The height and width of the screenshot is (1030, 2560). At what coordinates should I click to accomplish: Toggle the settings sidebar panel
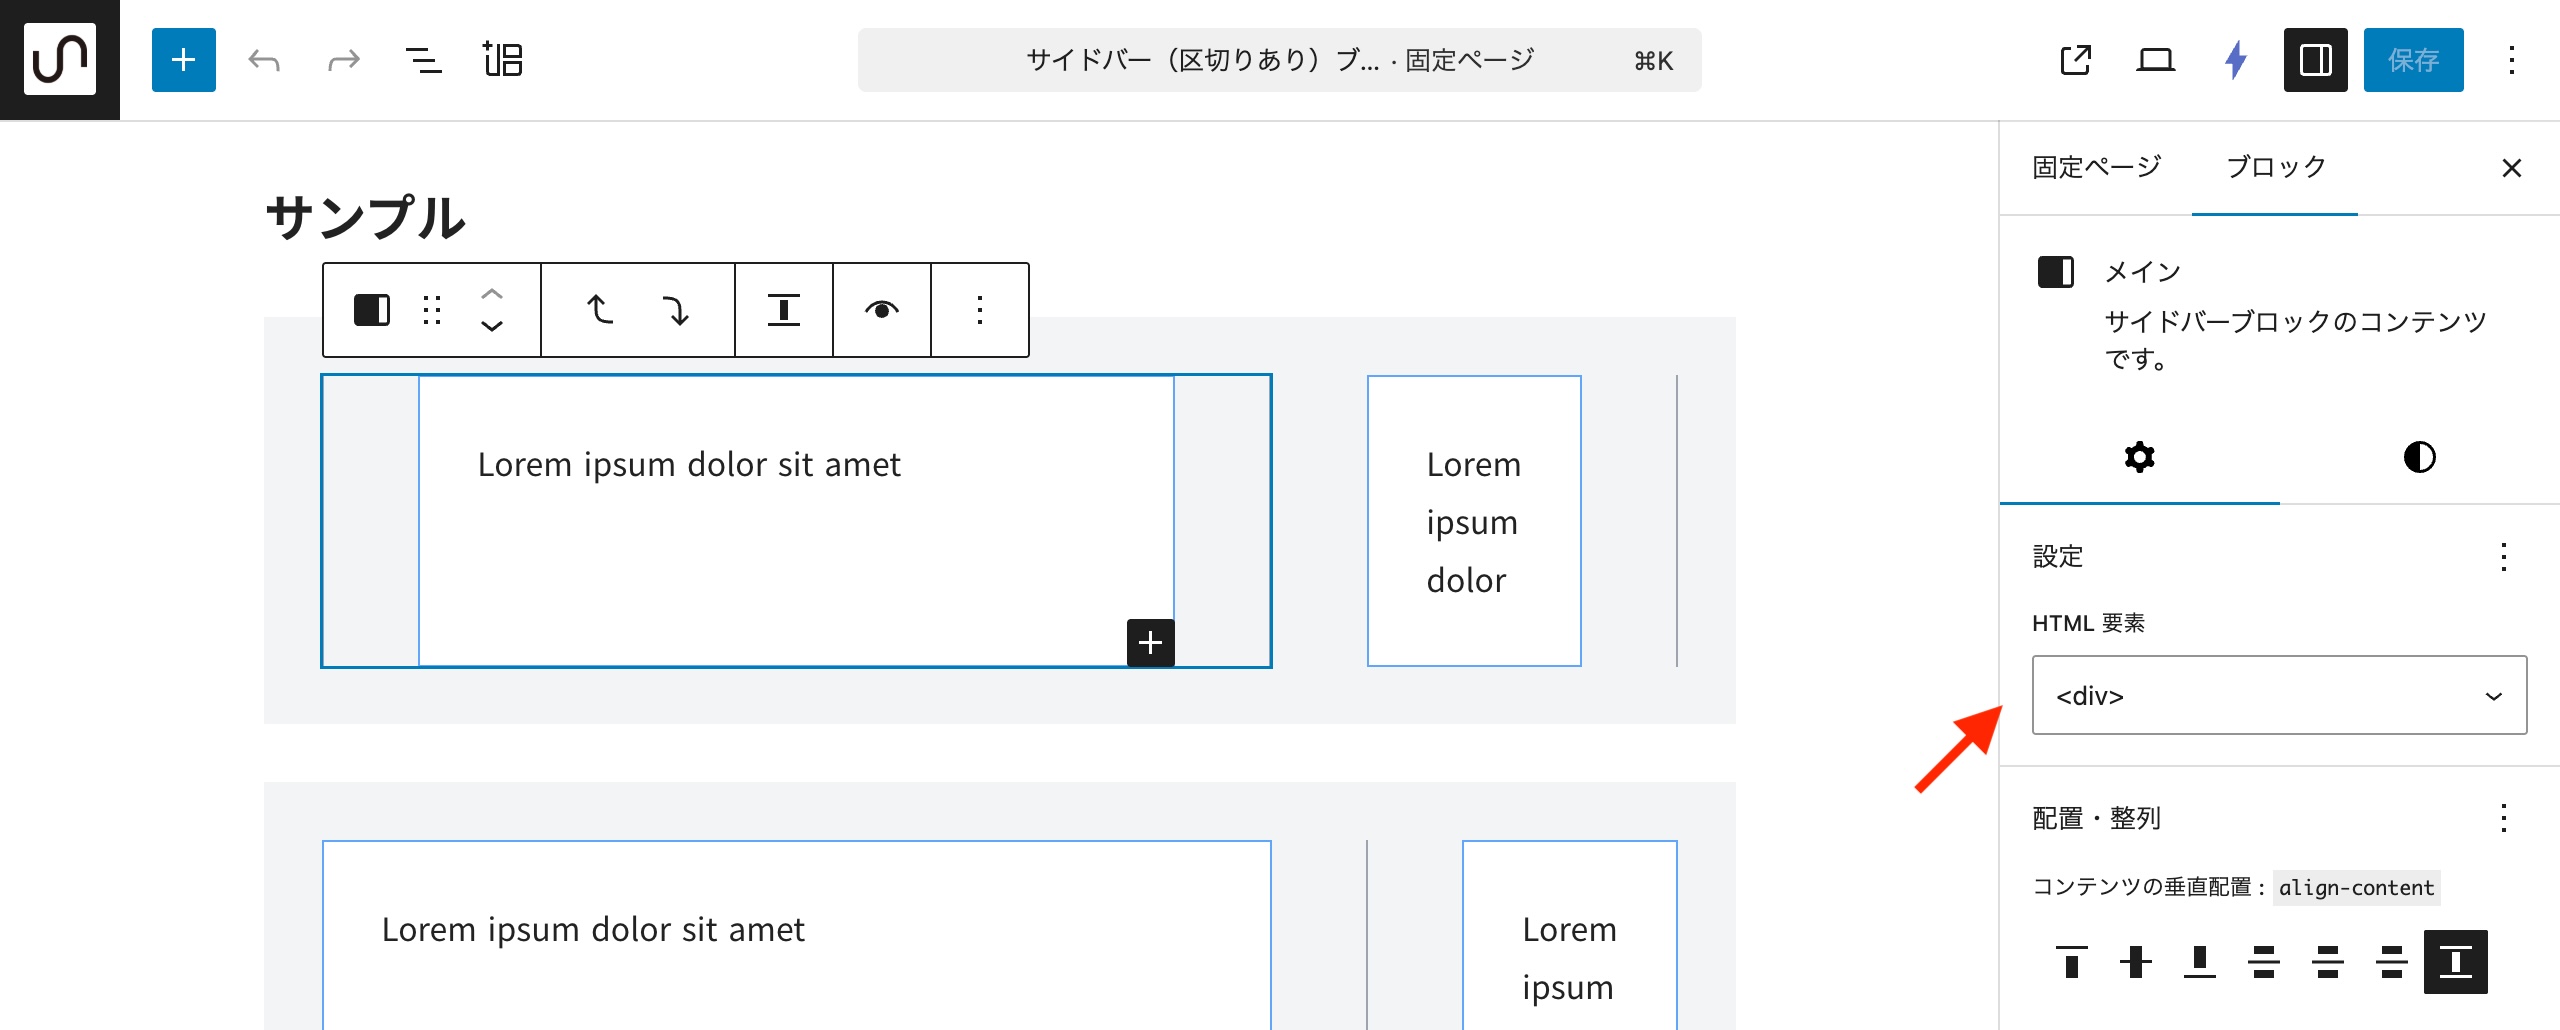(2315, 60)
